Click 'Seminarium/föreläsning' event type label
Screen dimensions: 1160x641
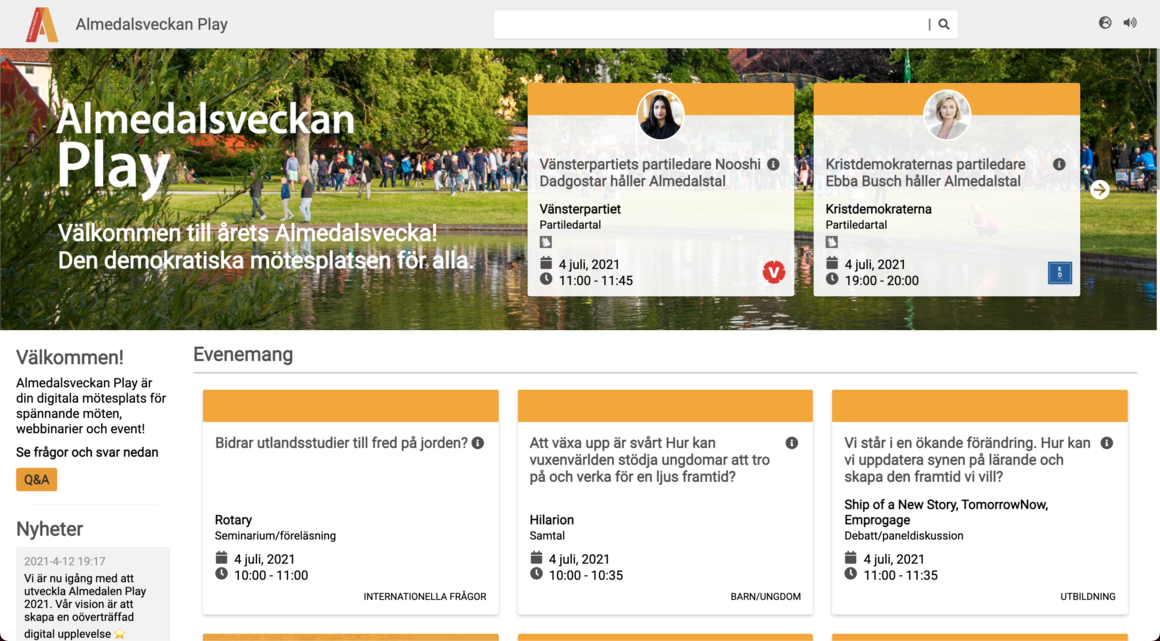click(275, 536)
